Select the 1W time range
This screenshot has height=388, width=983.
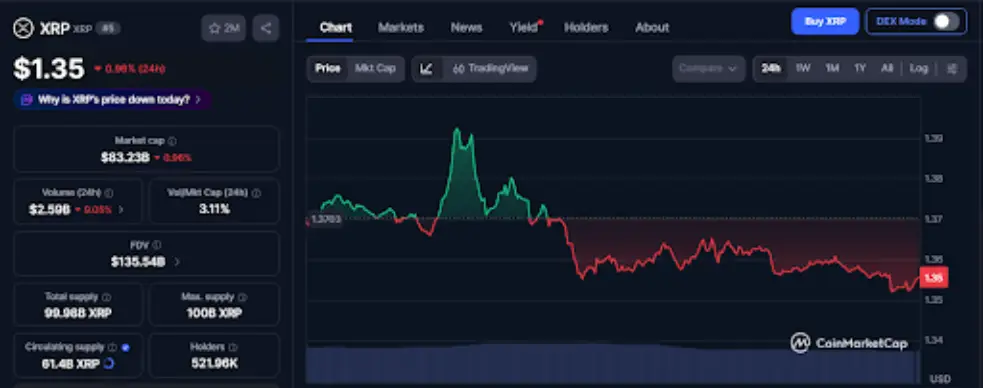point(803,68)
